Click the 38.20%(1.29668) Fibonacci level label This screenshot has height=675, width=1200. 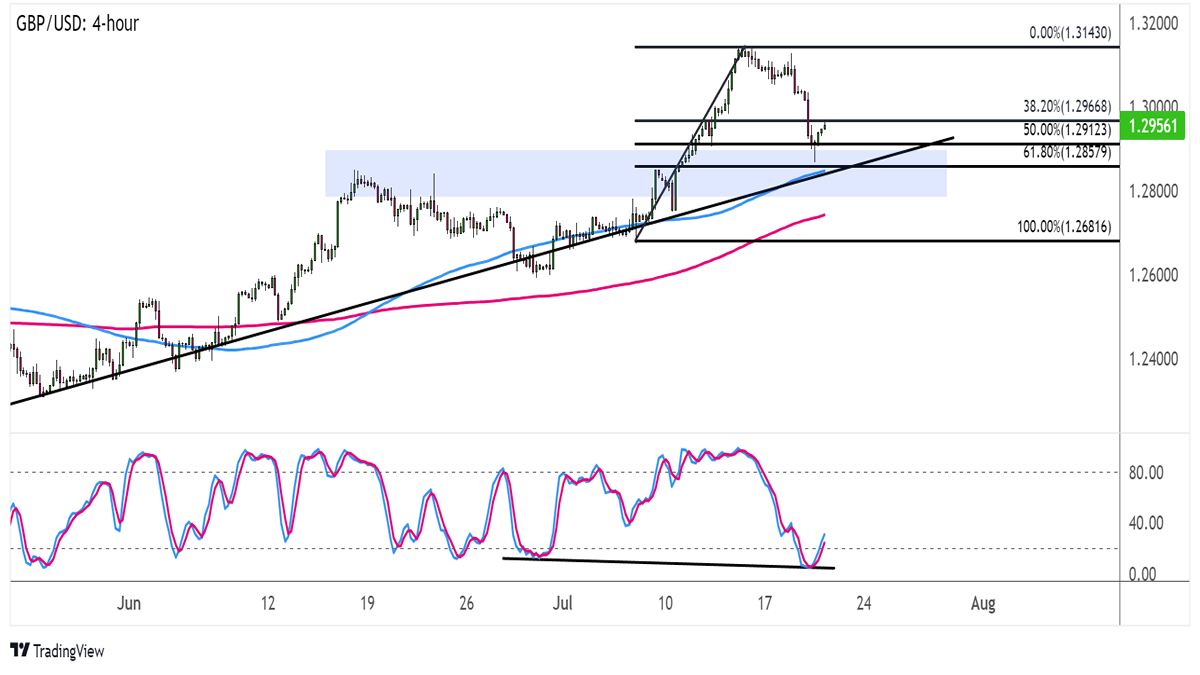tap(1068, 105)
